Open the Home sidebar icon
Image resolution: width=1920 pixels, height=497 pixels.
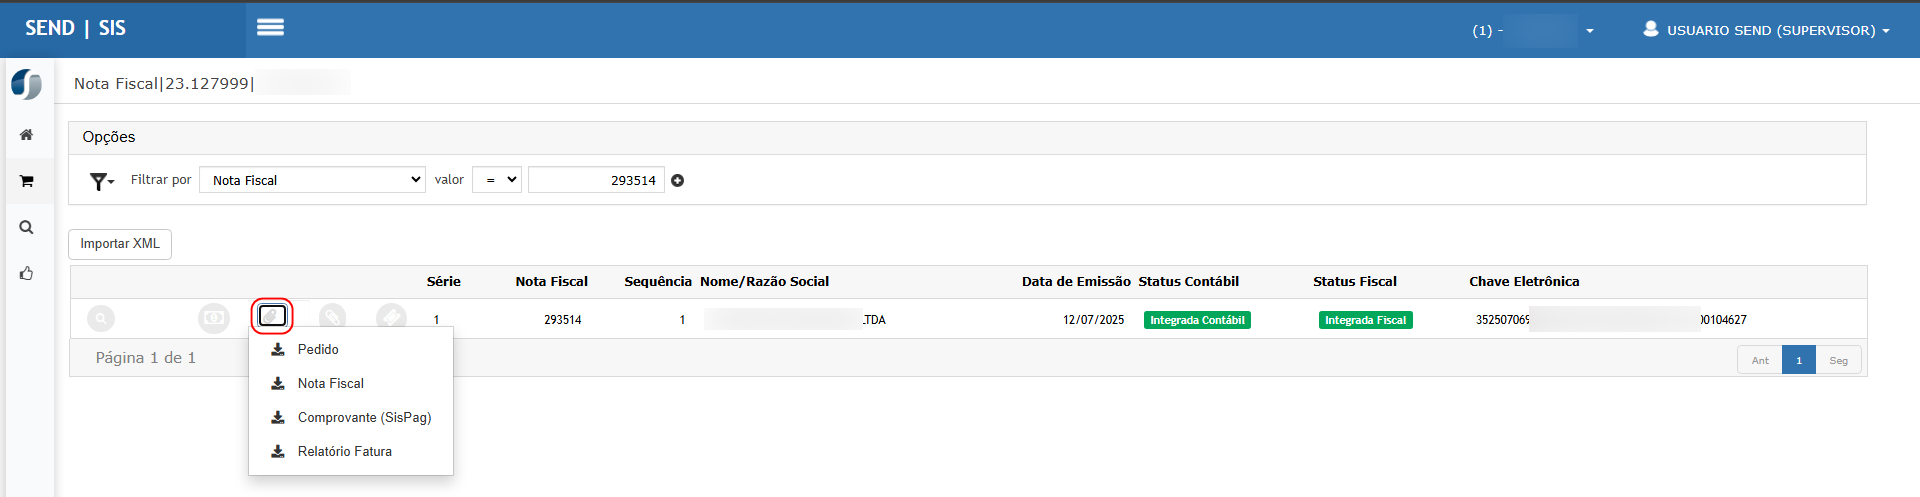[27, 135]
